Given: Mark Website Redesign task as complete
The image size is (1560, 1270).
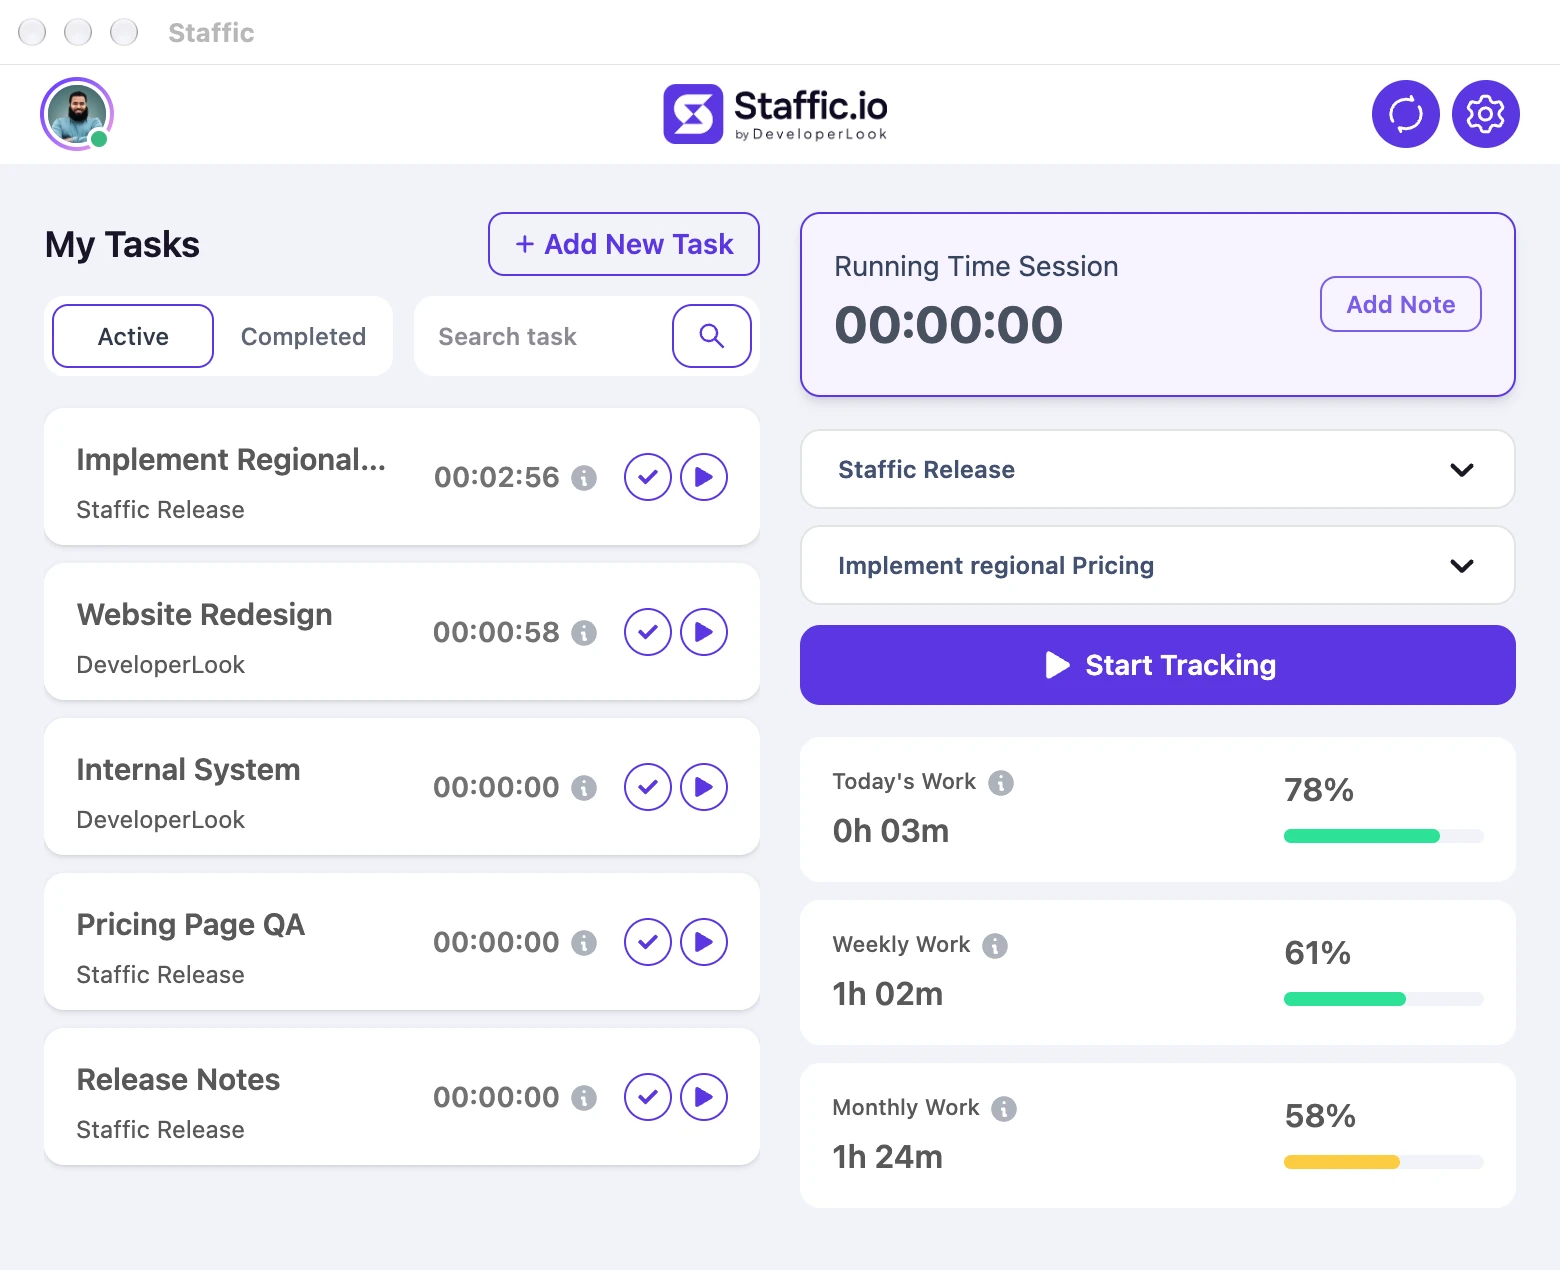Looking at the screenshot, I should click(648, 632).
